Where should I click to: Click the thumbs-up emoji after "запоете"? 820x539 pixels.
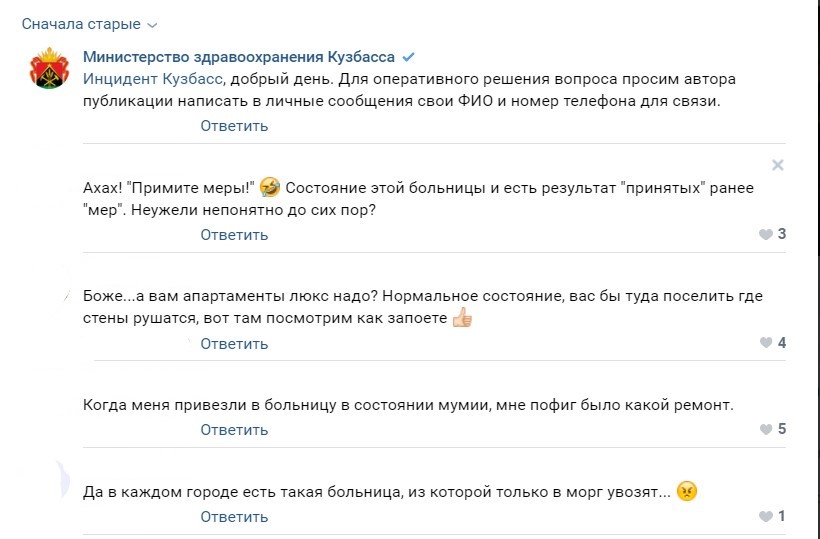(462, 317)
